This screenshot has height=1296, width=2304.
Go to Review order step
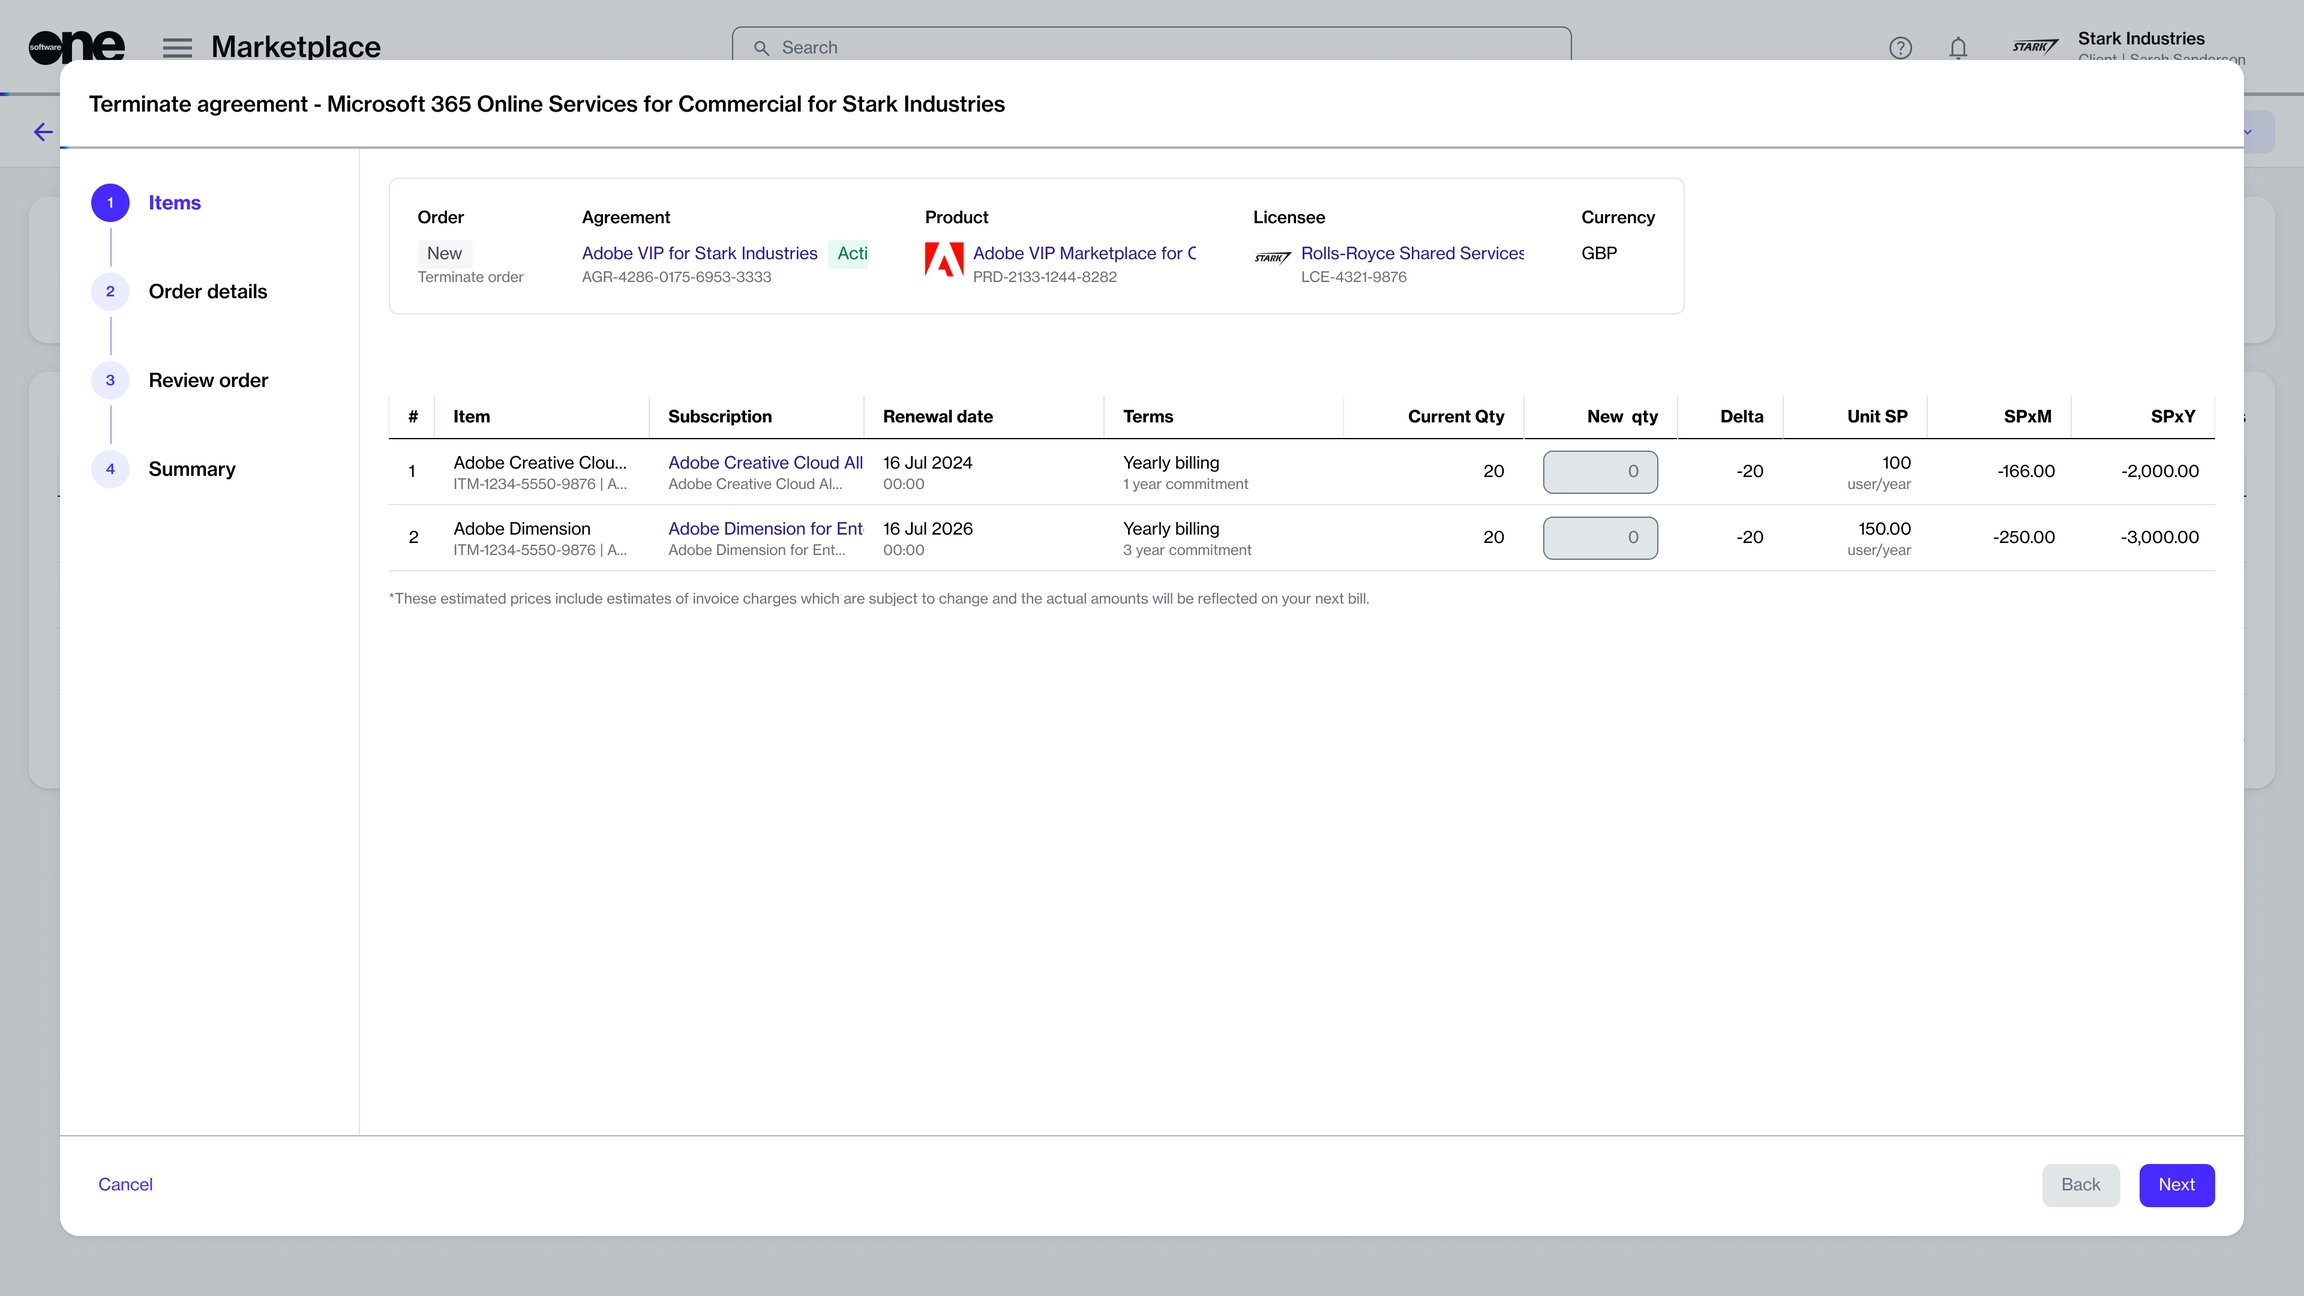(208, 381)
